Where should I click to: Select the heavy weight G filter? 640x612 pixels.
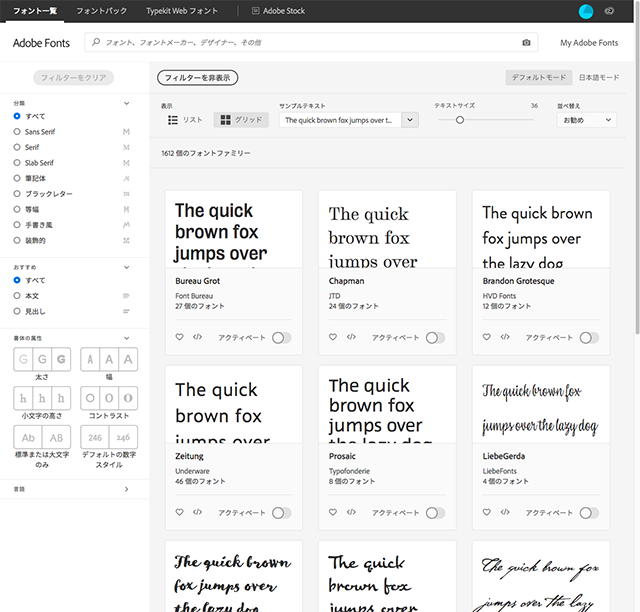(61, 359)
